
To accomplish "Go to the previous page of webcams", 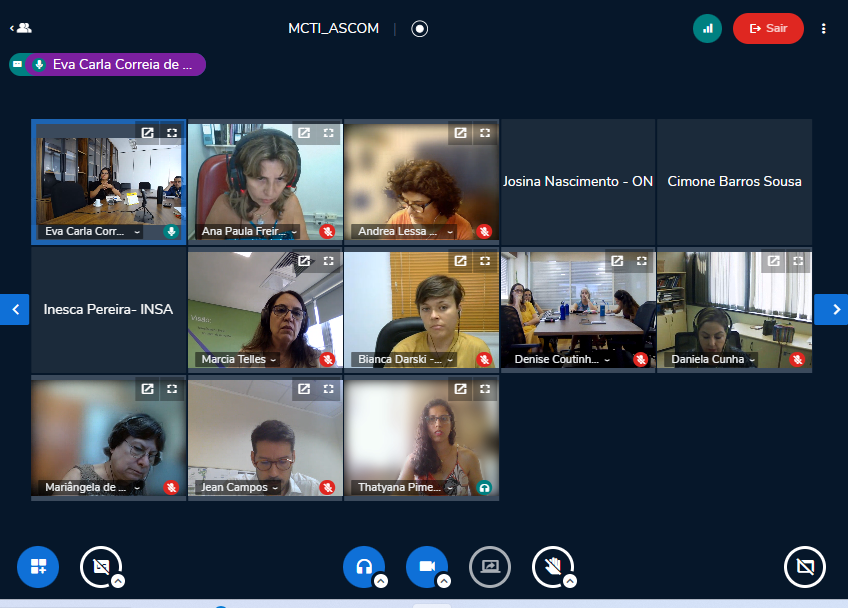I will 15,310.
